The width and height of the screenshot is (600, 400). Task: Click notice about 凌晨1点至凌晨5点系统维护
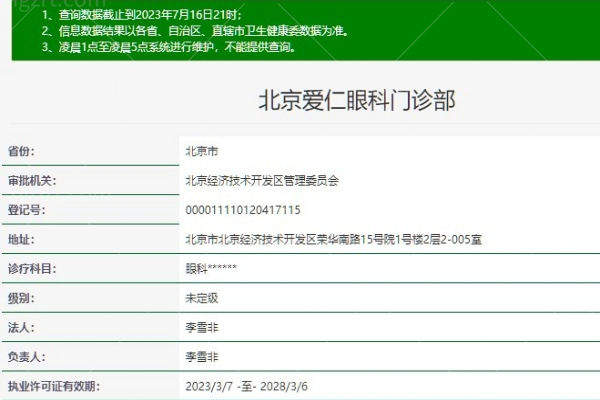click(169, 47)
